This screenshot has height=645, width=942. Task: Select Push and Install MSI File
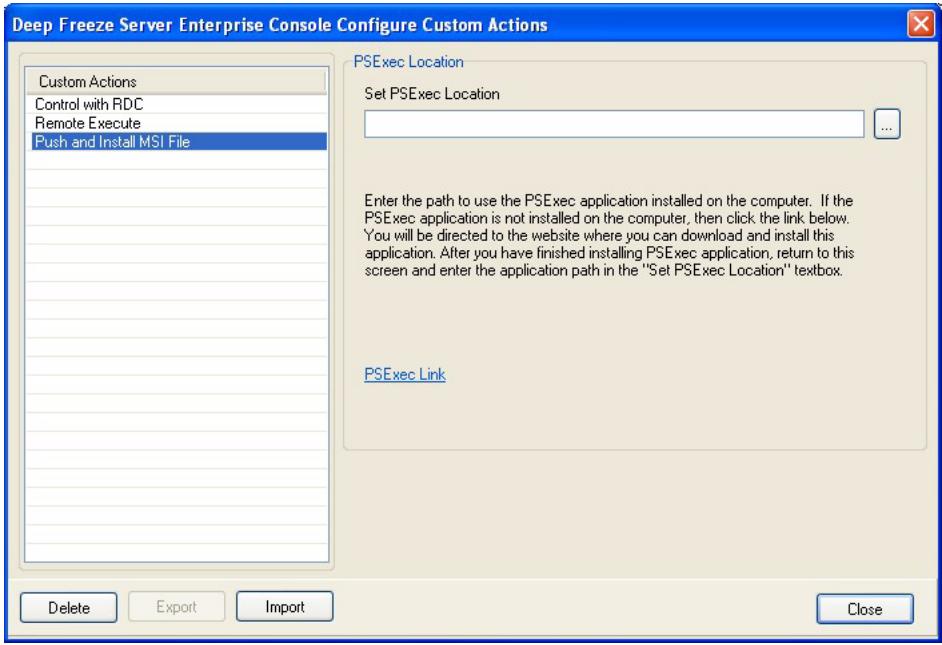177,142
